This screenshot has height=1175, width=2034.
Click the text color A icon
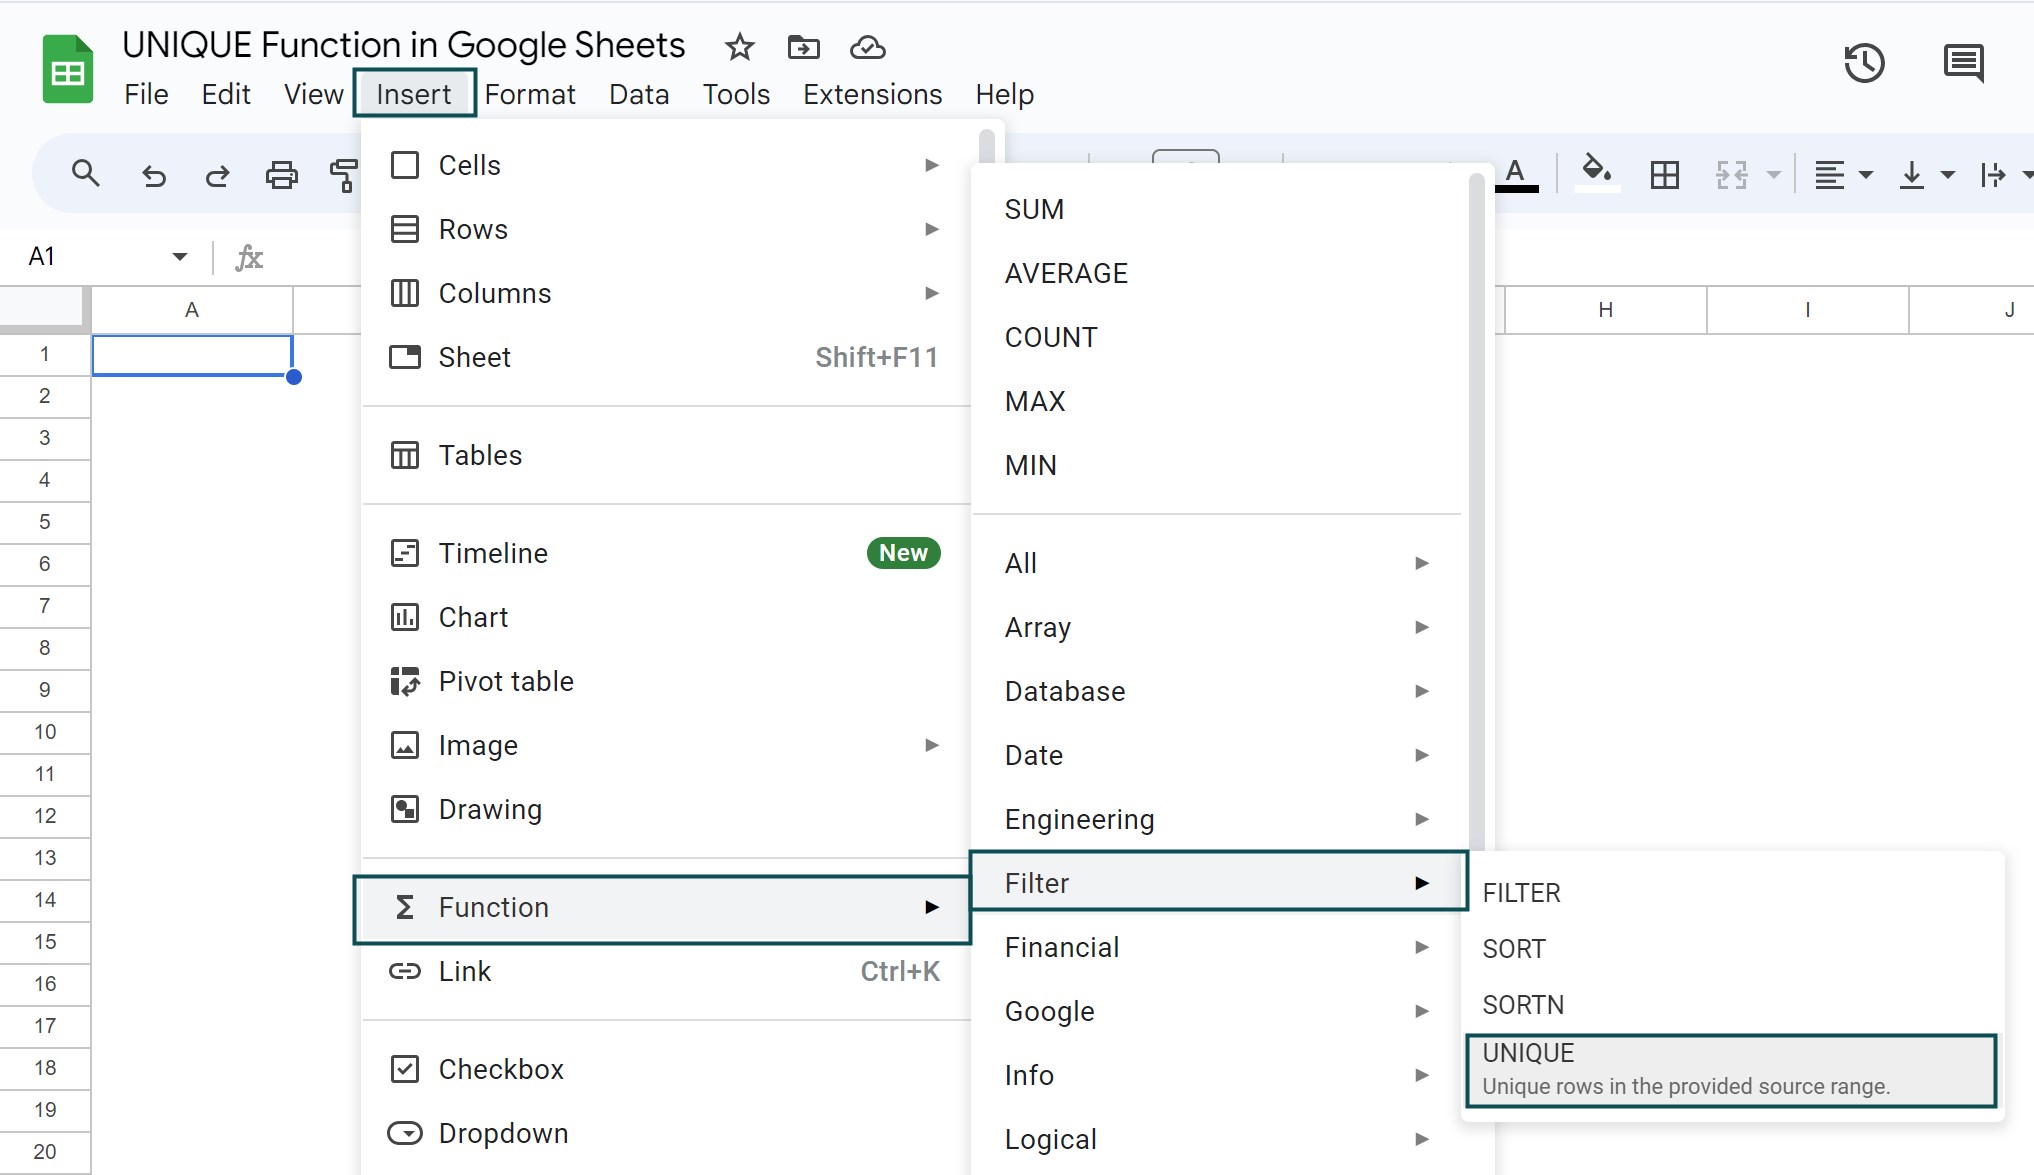[x=1516, y=174]
